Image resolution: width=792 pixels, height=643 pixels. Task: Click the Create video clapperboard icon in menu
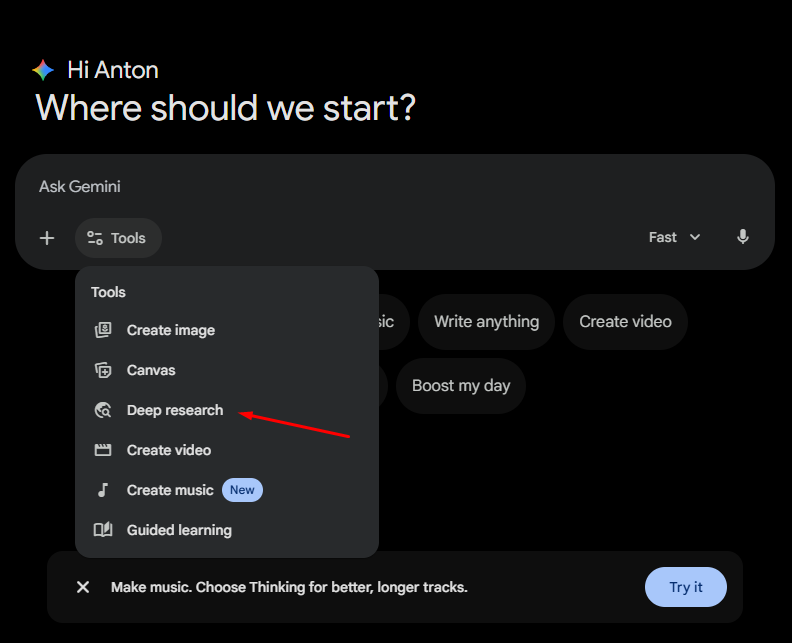coord(103,450)
